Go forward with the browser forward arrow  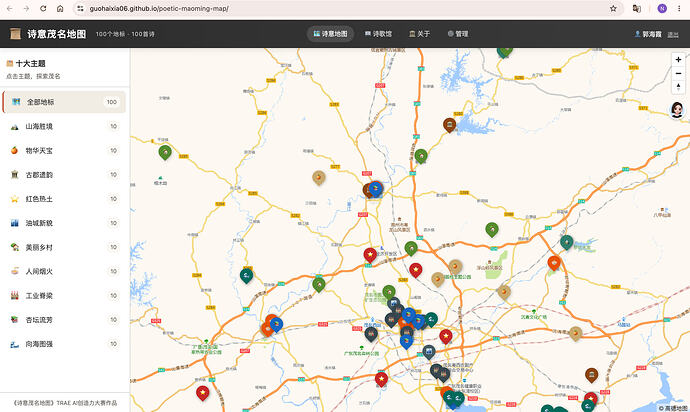coord(26,8)
